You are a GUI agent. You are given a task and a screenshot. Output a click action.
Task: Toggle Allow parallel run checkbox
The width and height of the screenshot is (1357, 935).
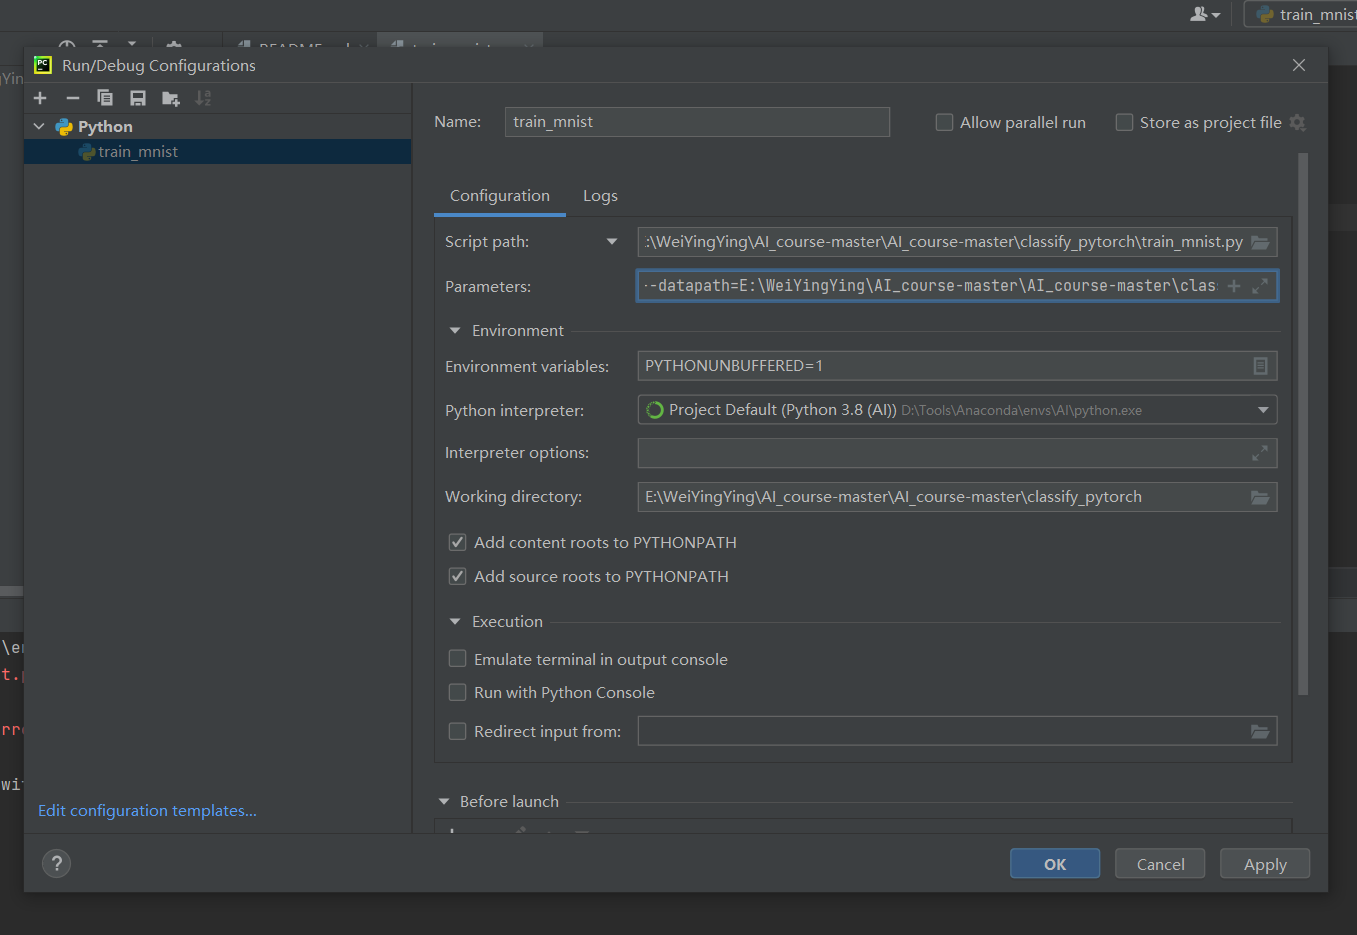pos(944,122)
